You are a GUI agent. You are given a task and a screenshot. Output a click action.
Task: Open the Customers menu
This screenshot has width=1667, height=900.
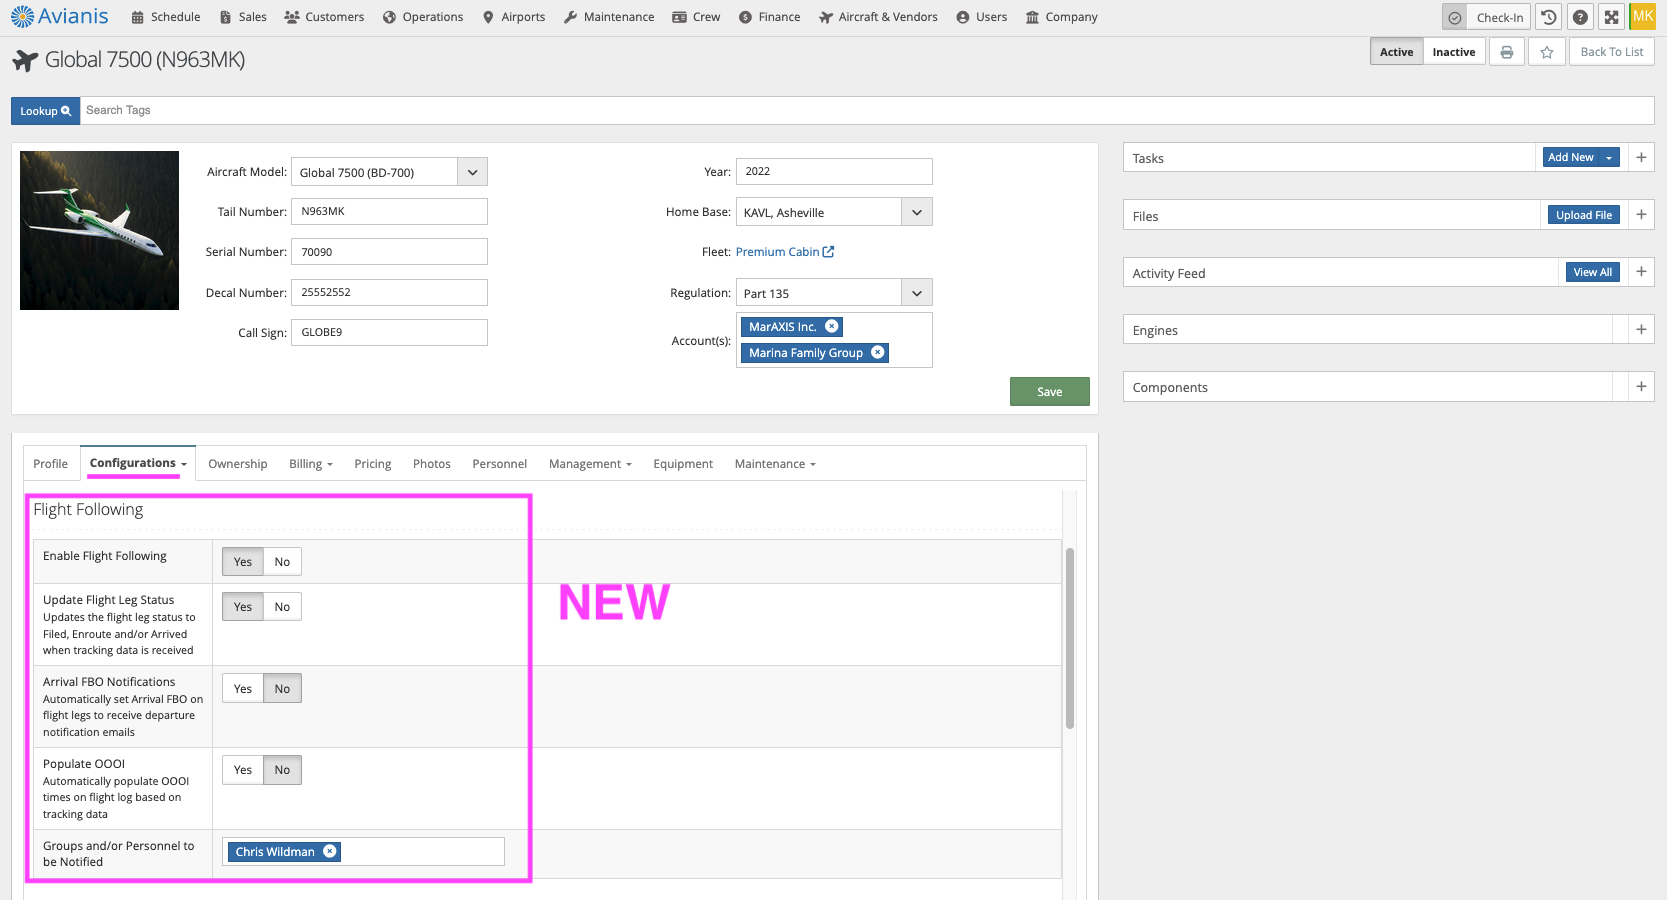pyautogui.click(x=324, y=17)
